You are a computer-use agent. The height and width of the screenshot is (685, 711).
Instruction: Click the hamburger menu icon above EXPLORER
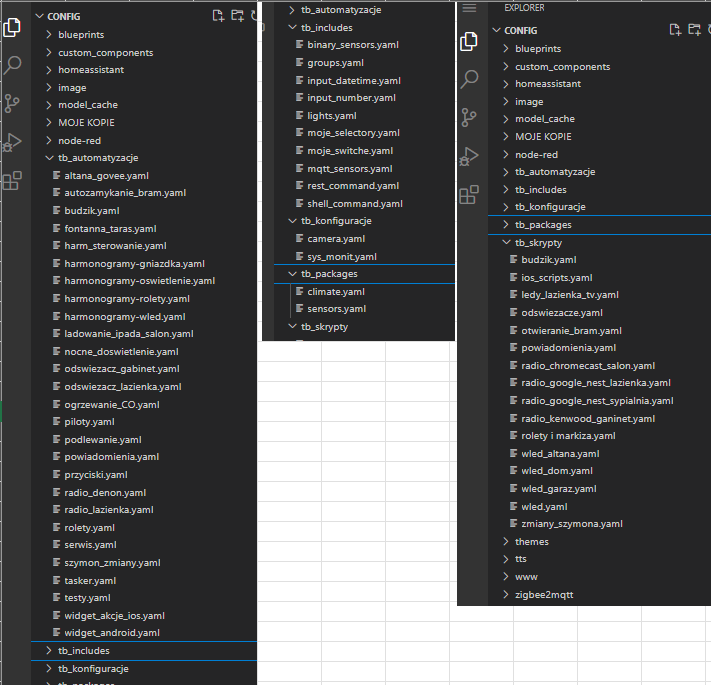click(469, 8)
